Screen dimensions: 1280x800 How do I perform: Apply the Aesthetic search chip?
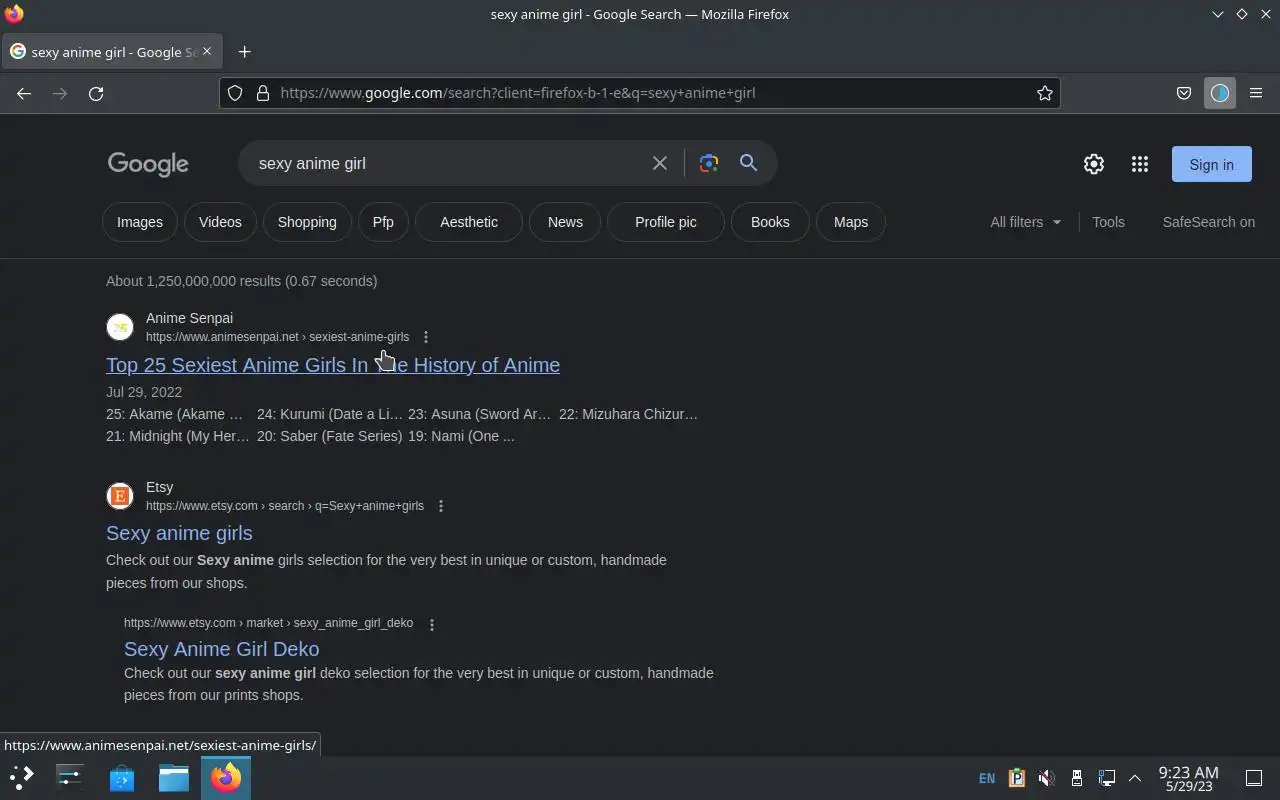[469, 222]
